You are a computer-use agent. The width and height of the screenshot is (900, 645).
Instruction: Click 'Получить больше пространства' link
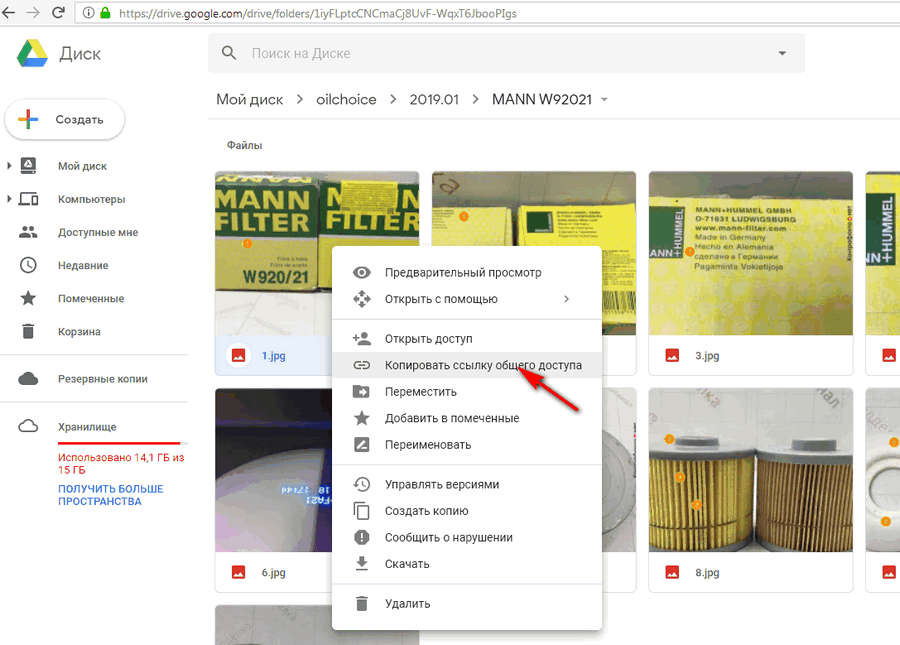pyautogui.click(x=110, y=495)
